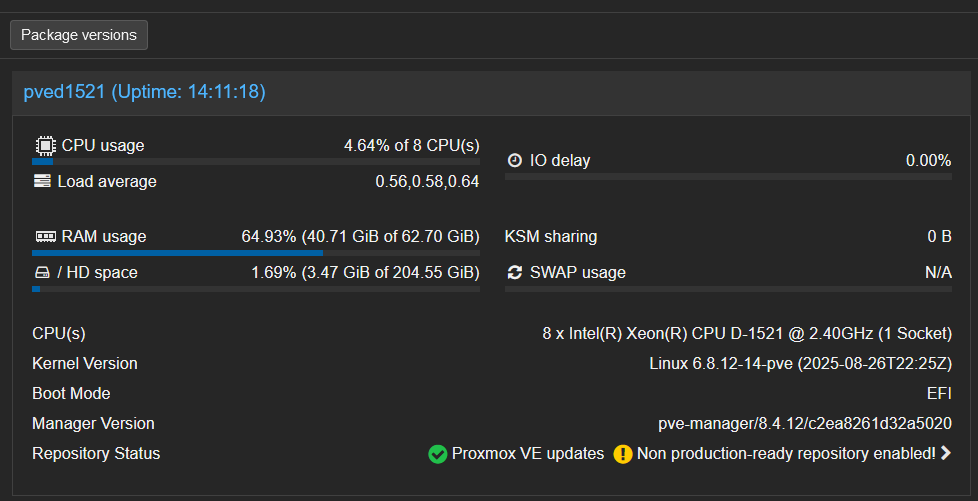
Task: Click the Proxmox VE updates status text
Action: tap(527, 453)
